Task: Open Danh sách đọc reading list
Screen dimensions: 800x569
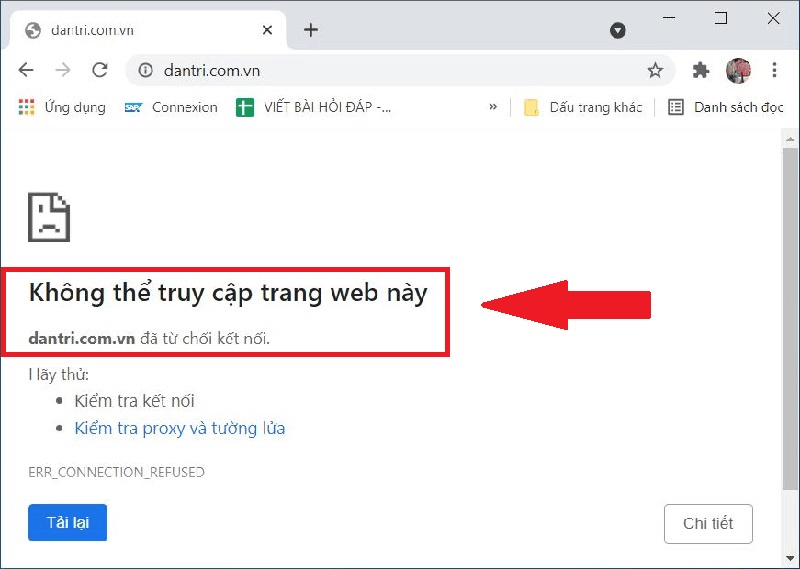Action: click(x=726, y=107)
